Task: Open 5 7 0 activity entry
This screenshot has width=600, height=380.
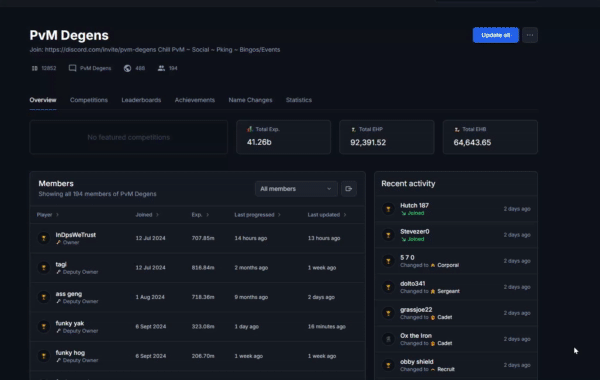Action: (407, 257)
